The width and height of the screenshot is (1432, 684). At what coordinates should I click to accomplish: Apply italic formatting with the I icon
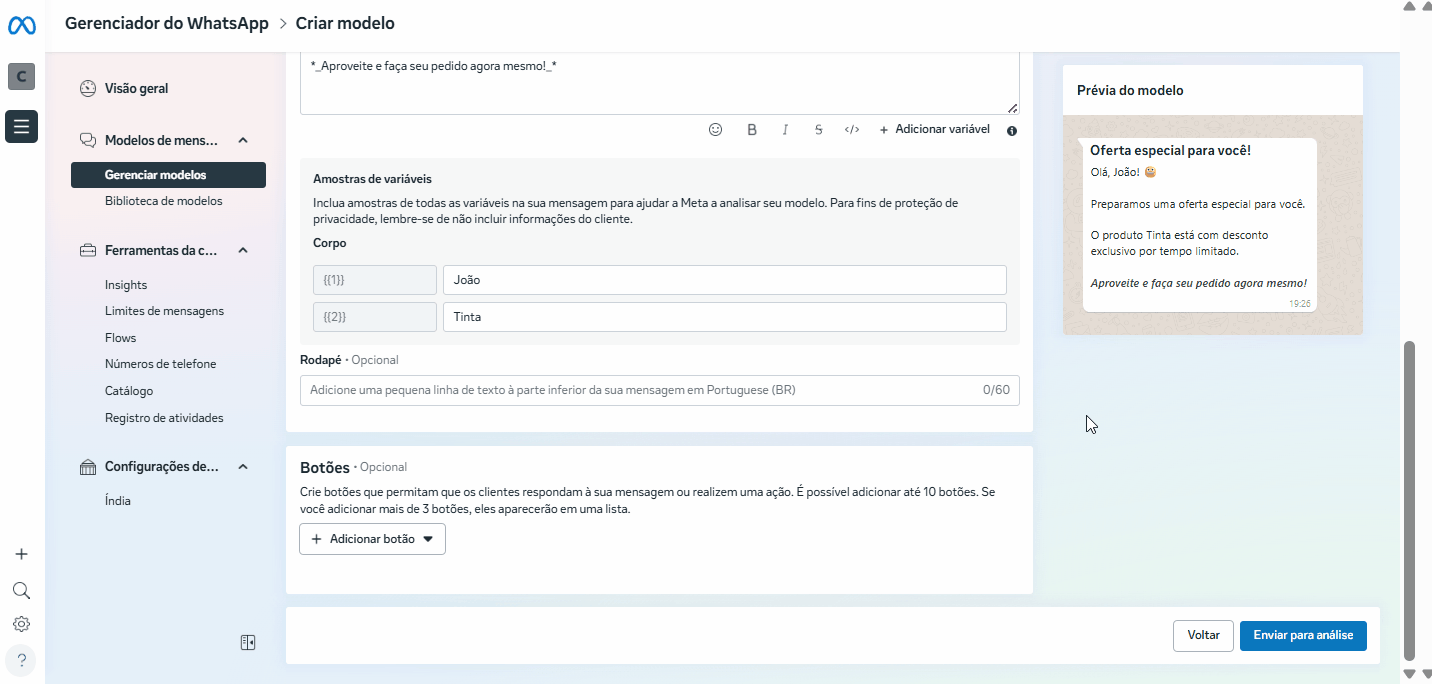click(x=785, y=130)
